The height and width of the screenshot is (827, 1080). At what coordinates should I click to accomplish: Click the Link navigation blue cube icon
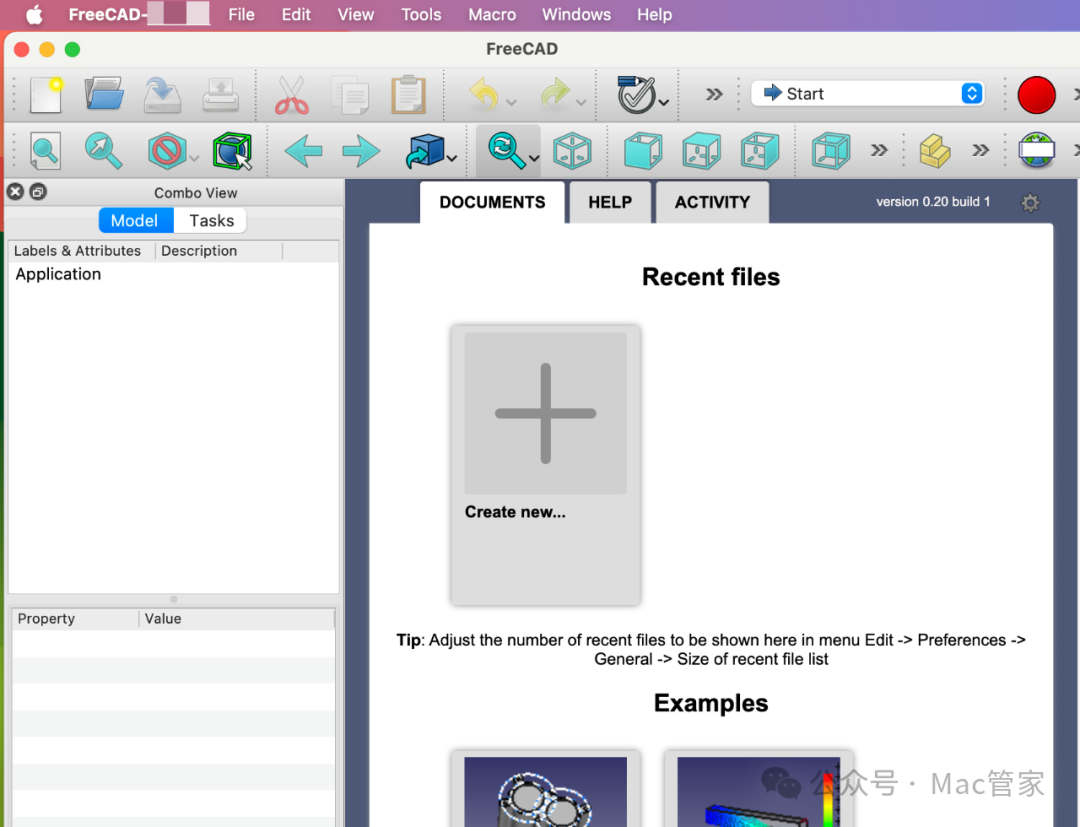point(426,151)
